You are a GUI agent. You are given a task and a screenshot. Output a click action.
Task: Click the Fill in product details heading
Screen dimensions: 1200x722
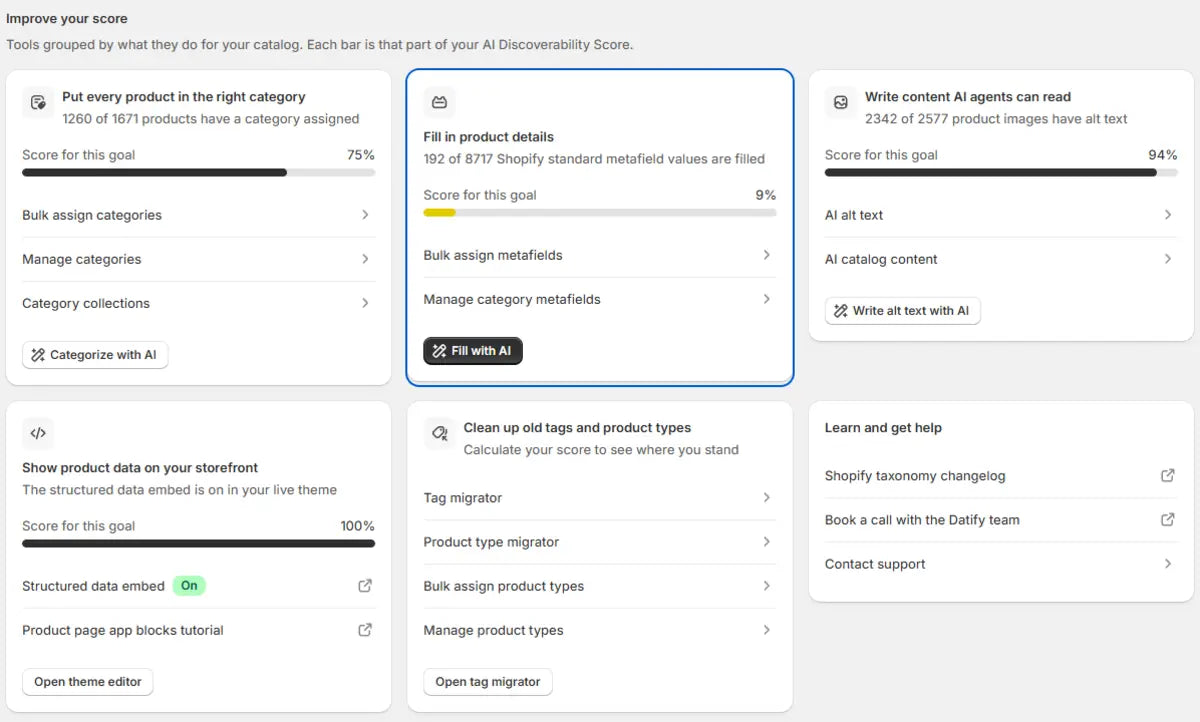pos(488,137)
